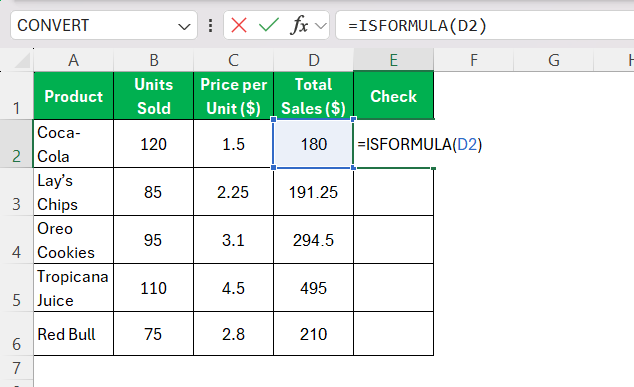
Task: Select the Coca-Cola cell
Action: (x=74, y=144)
